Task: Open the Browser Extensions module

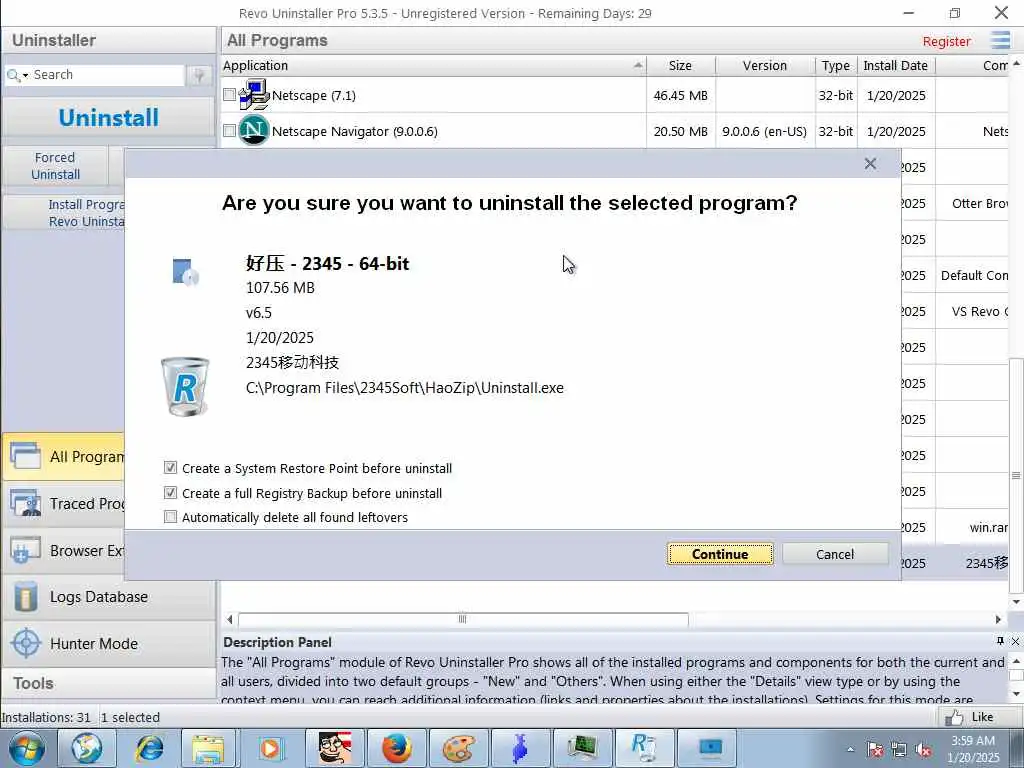Action: [x=63, y=551]
